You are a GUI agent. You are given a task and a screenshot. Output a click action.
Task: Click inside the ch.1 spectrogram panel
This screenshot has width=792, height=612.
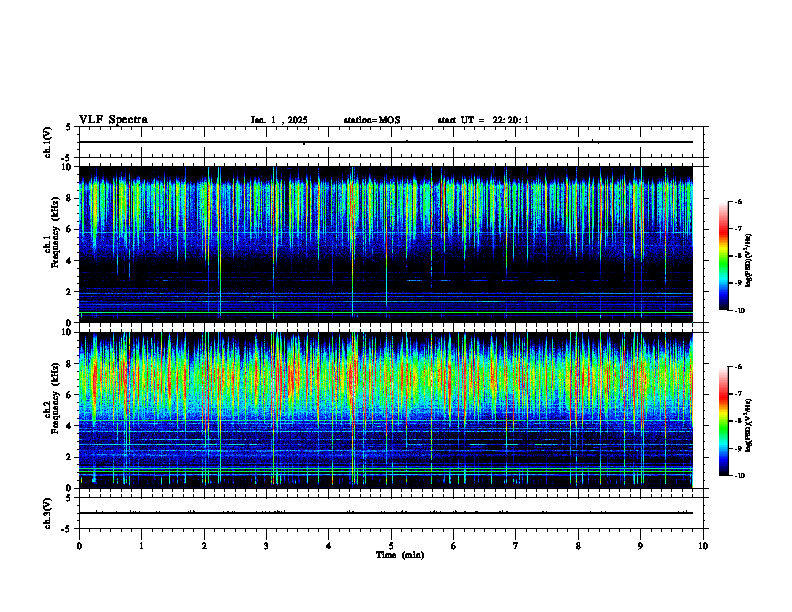pyautogui.click(x=386, y=244)
